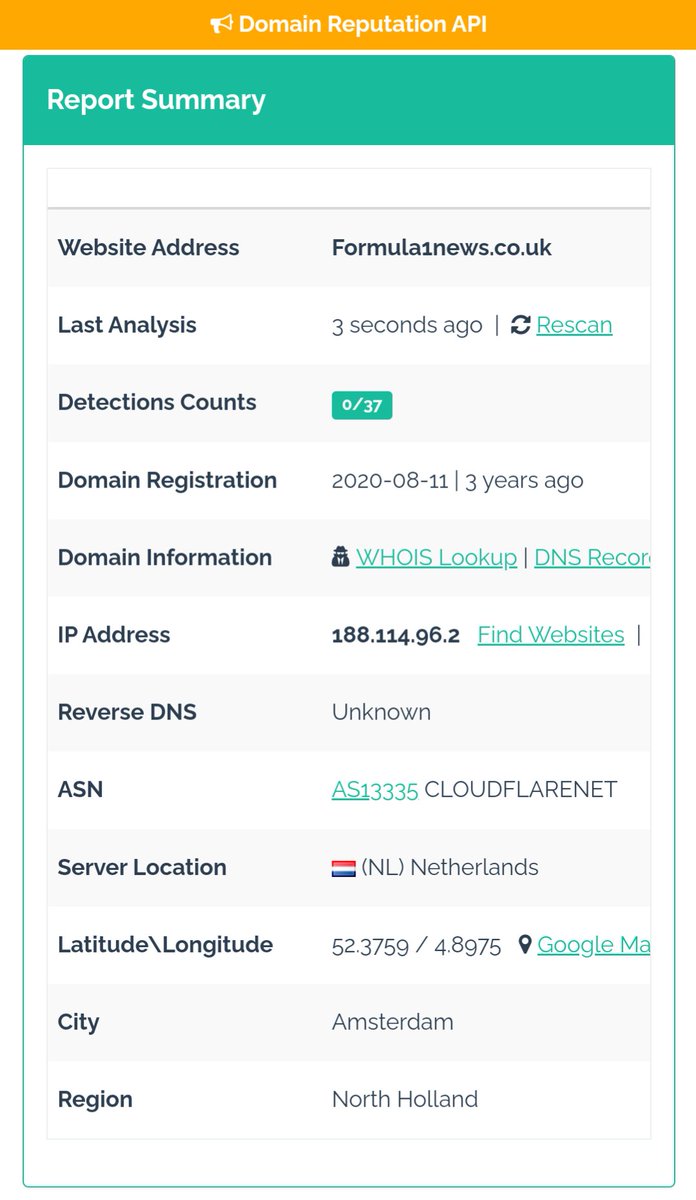This screenshot has height=1200, width=696.
Task: Click the 0/37 detections badge
Action: 362,404
